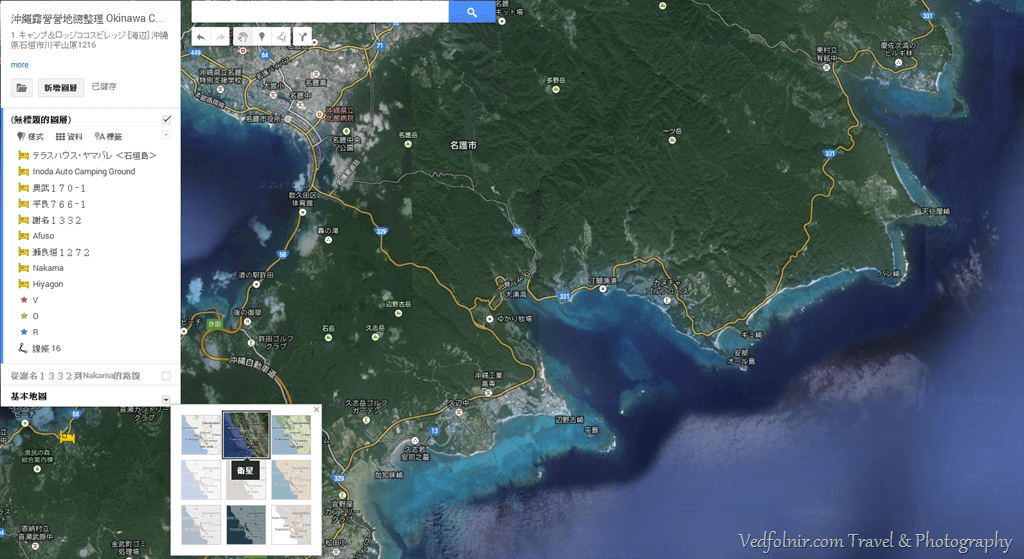Select the draw line tool
1024x559 pixels.
[281, 37]
